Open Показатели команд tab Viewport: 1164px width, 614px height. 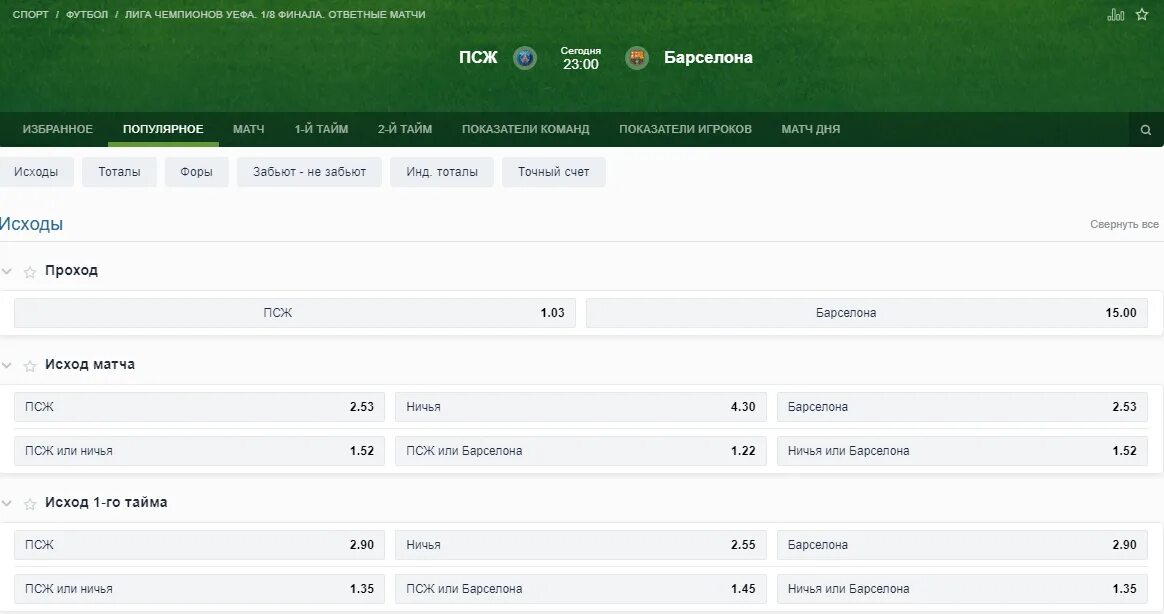526,129
